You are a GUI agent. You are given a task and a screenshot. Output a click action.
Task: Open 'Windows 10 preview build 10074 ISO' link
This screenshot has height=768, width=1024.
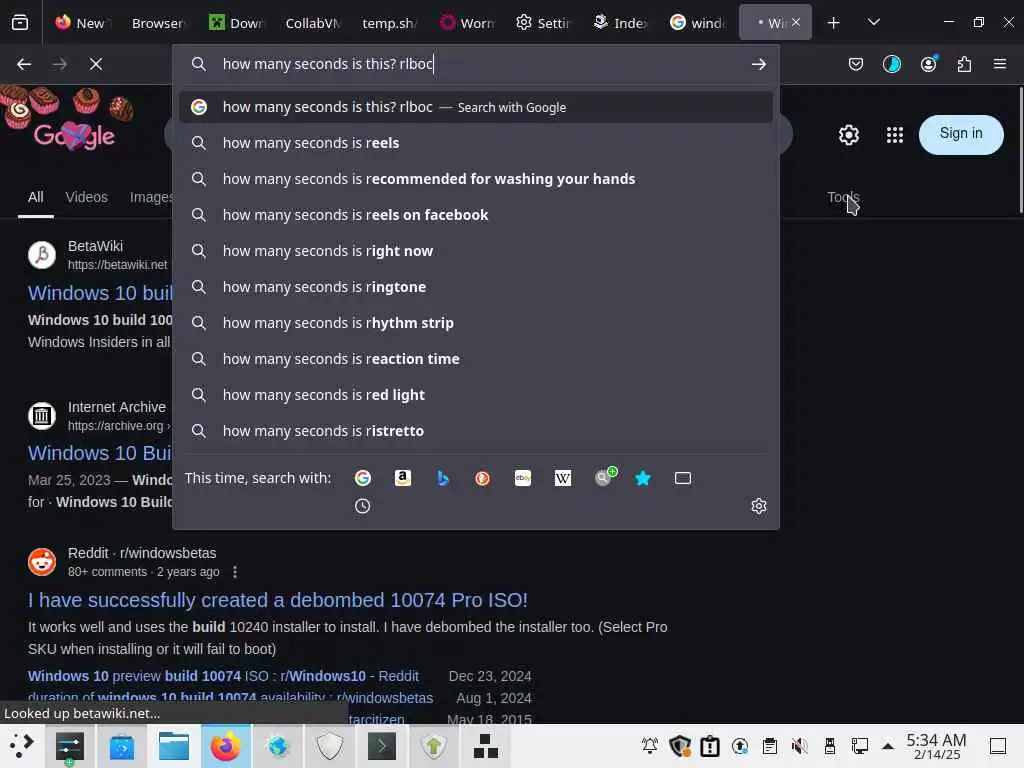click(x=223, y=676)
